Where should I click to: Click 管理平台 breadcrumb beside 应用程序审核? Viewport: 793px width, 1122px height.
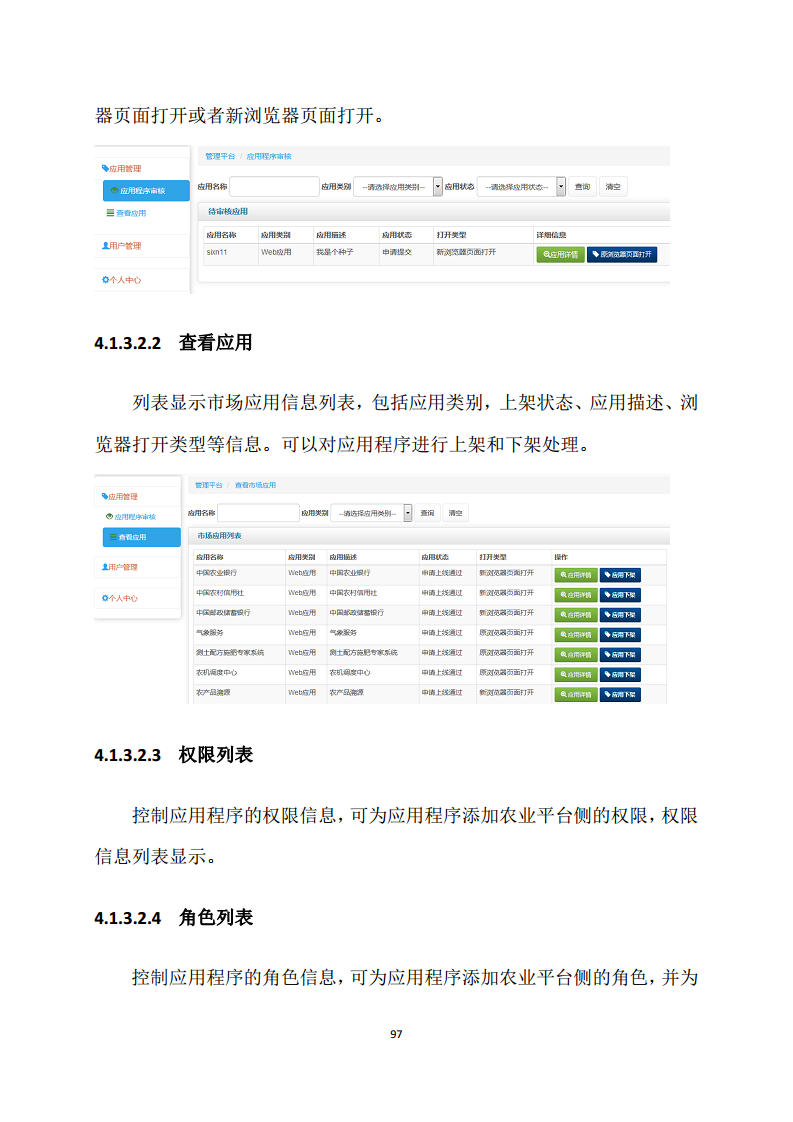coord(220,157)
